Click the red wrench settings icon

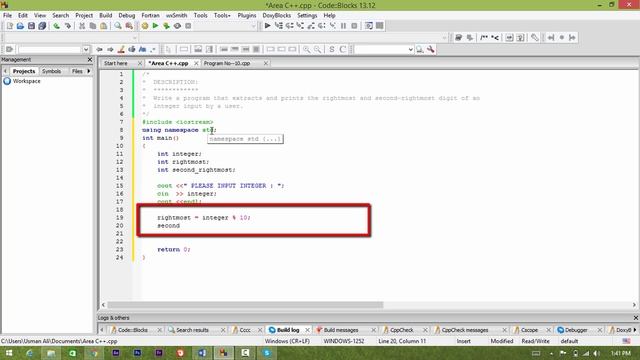click(x=431, y=49)
